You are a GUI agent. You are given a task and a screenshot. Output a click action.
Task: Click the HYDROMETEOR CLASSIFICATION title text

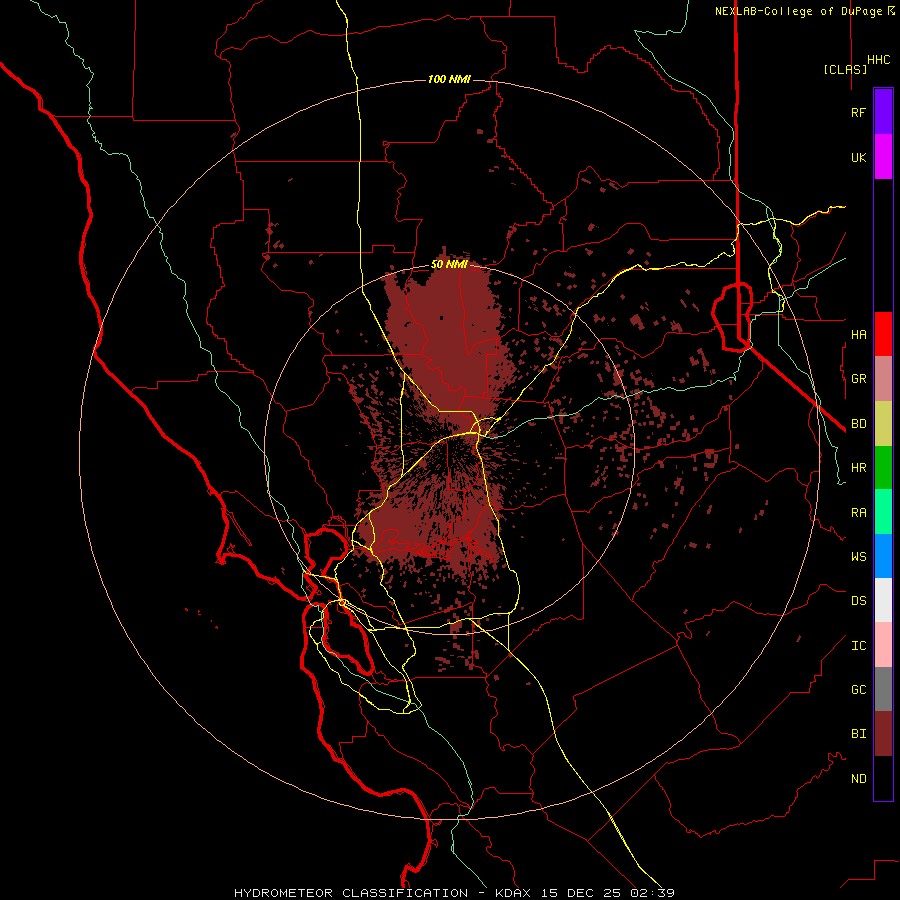[351, 893]
